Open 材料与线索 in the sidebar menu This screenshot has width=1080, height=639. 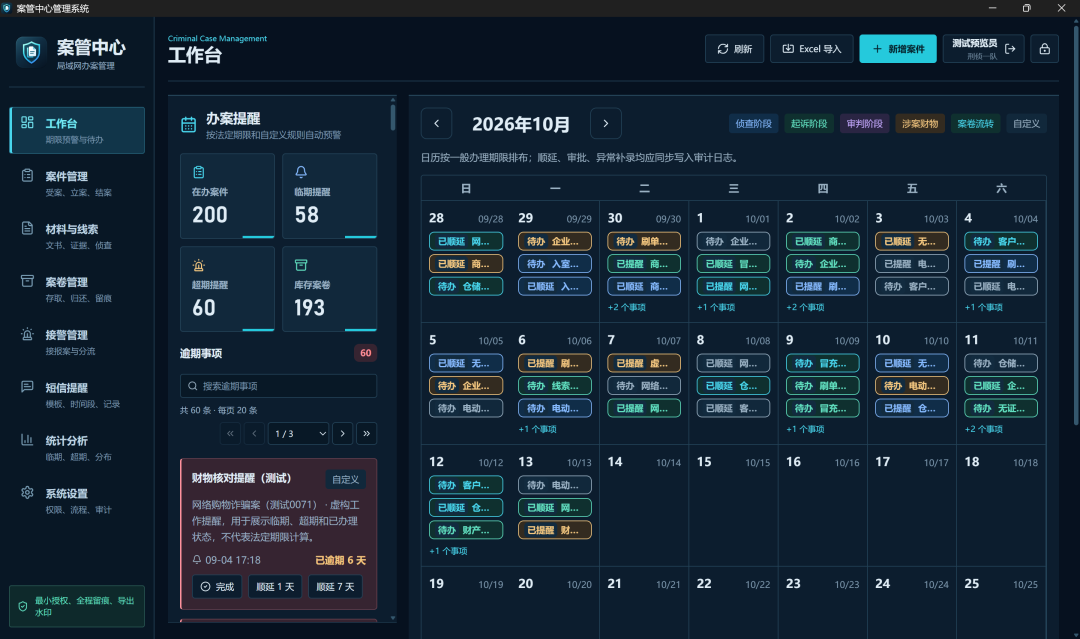(76, 236)
